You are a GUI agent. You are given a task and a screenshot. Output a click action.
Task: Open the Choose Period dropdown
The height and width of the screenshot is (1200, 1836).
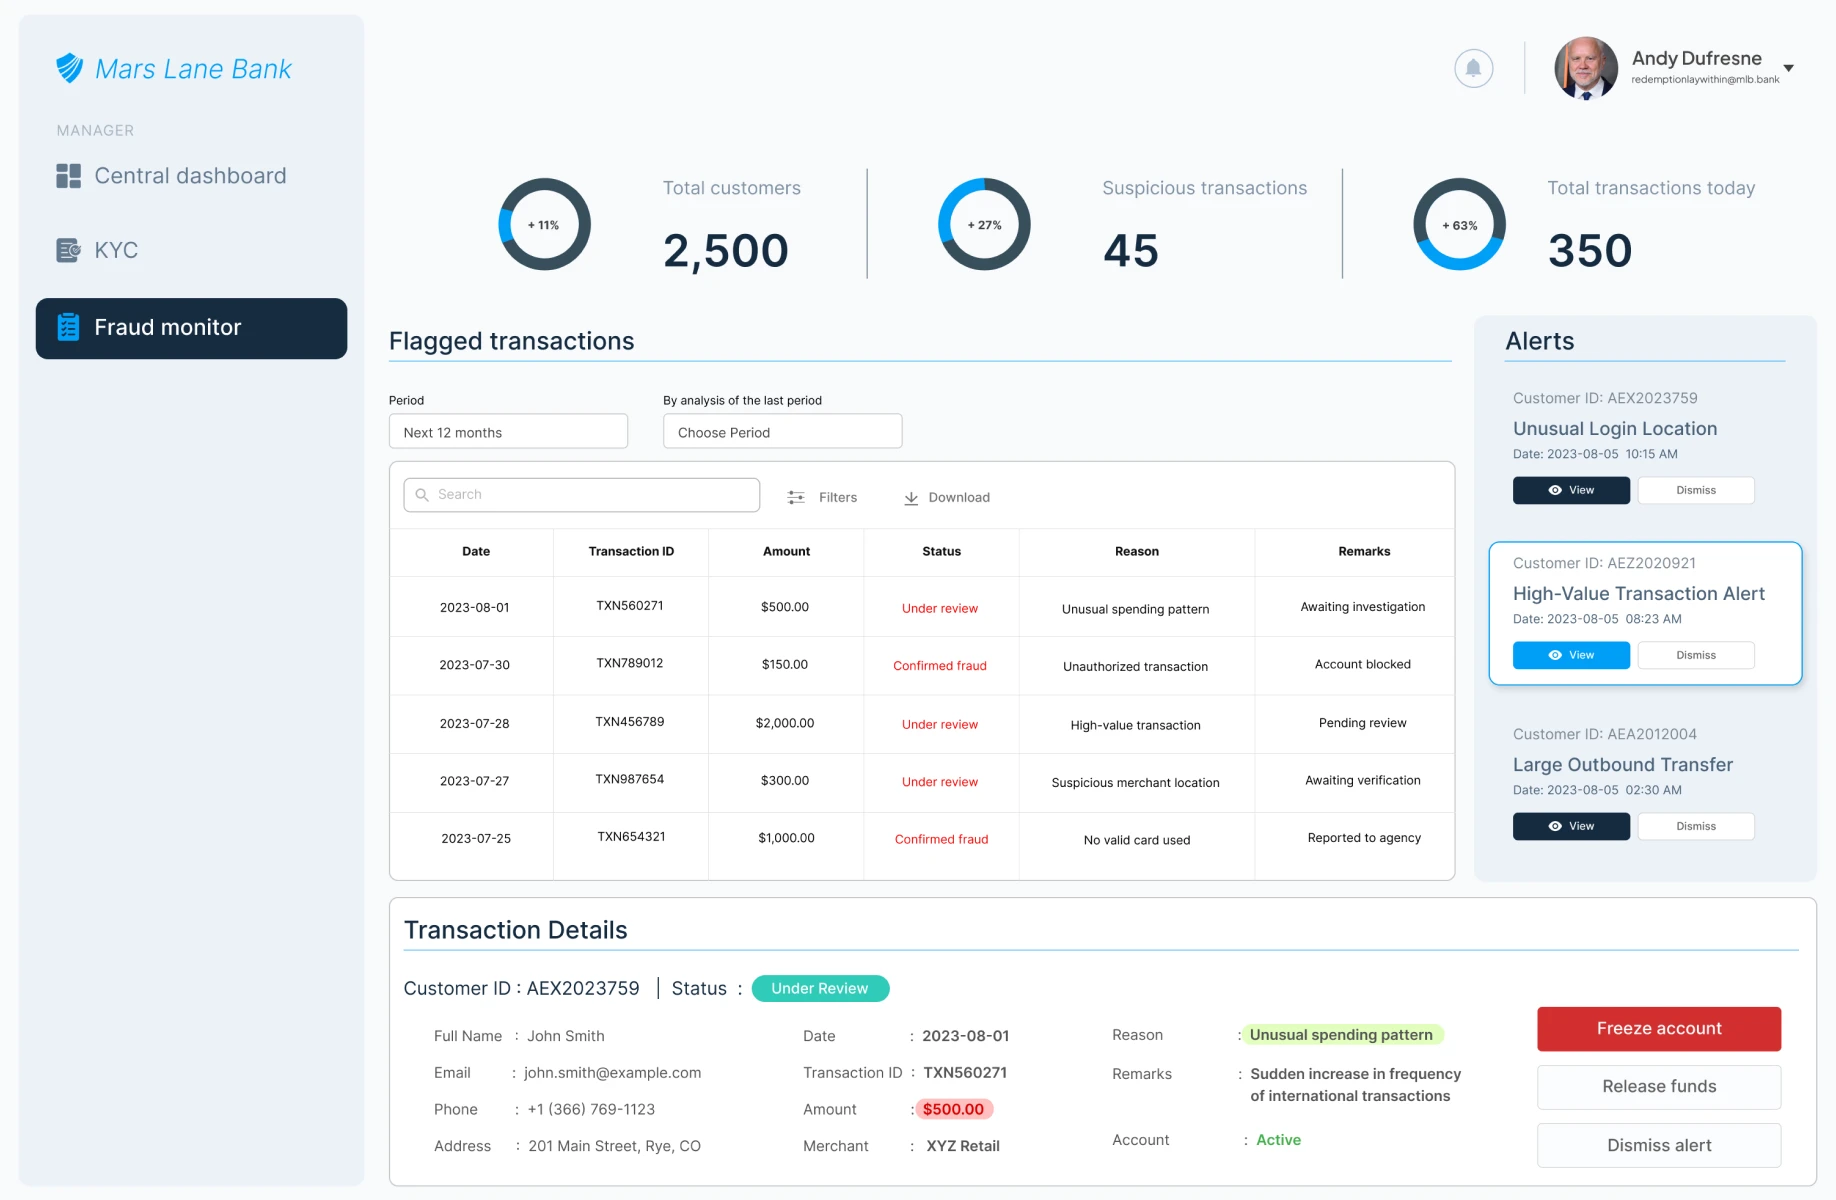click(782, 432)
